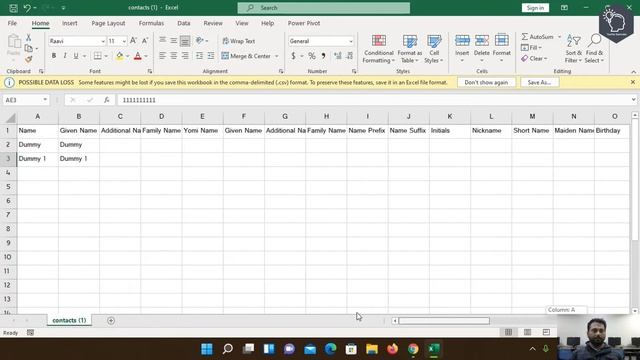
Task: Open the font name combo box
Action: coord(77,41)
